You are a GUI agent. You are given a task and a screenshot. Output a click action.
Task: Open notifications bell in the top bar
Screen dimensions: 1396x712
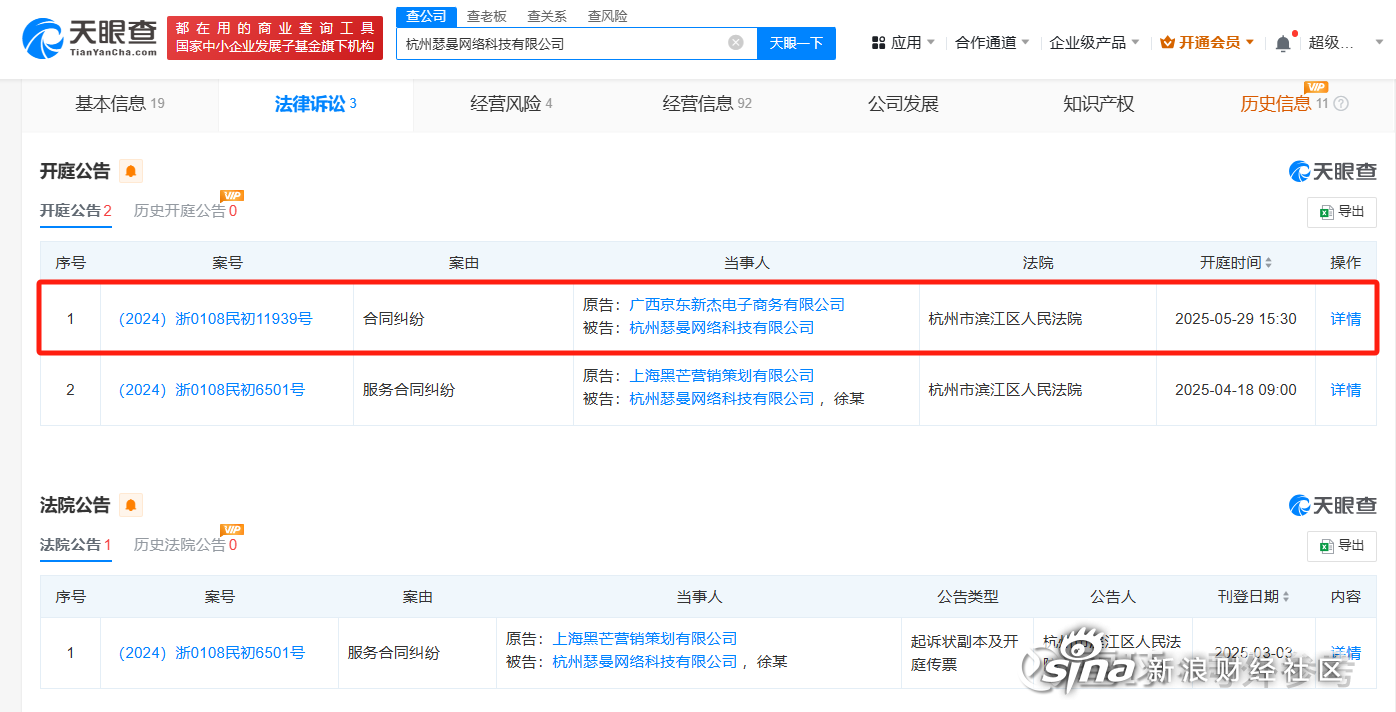[x=1283, y=43]
